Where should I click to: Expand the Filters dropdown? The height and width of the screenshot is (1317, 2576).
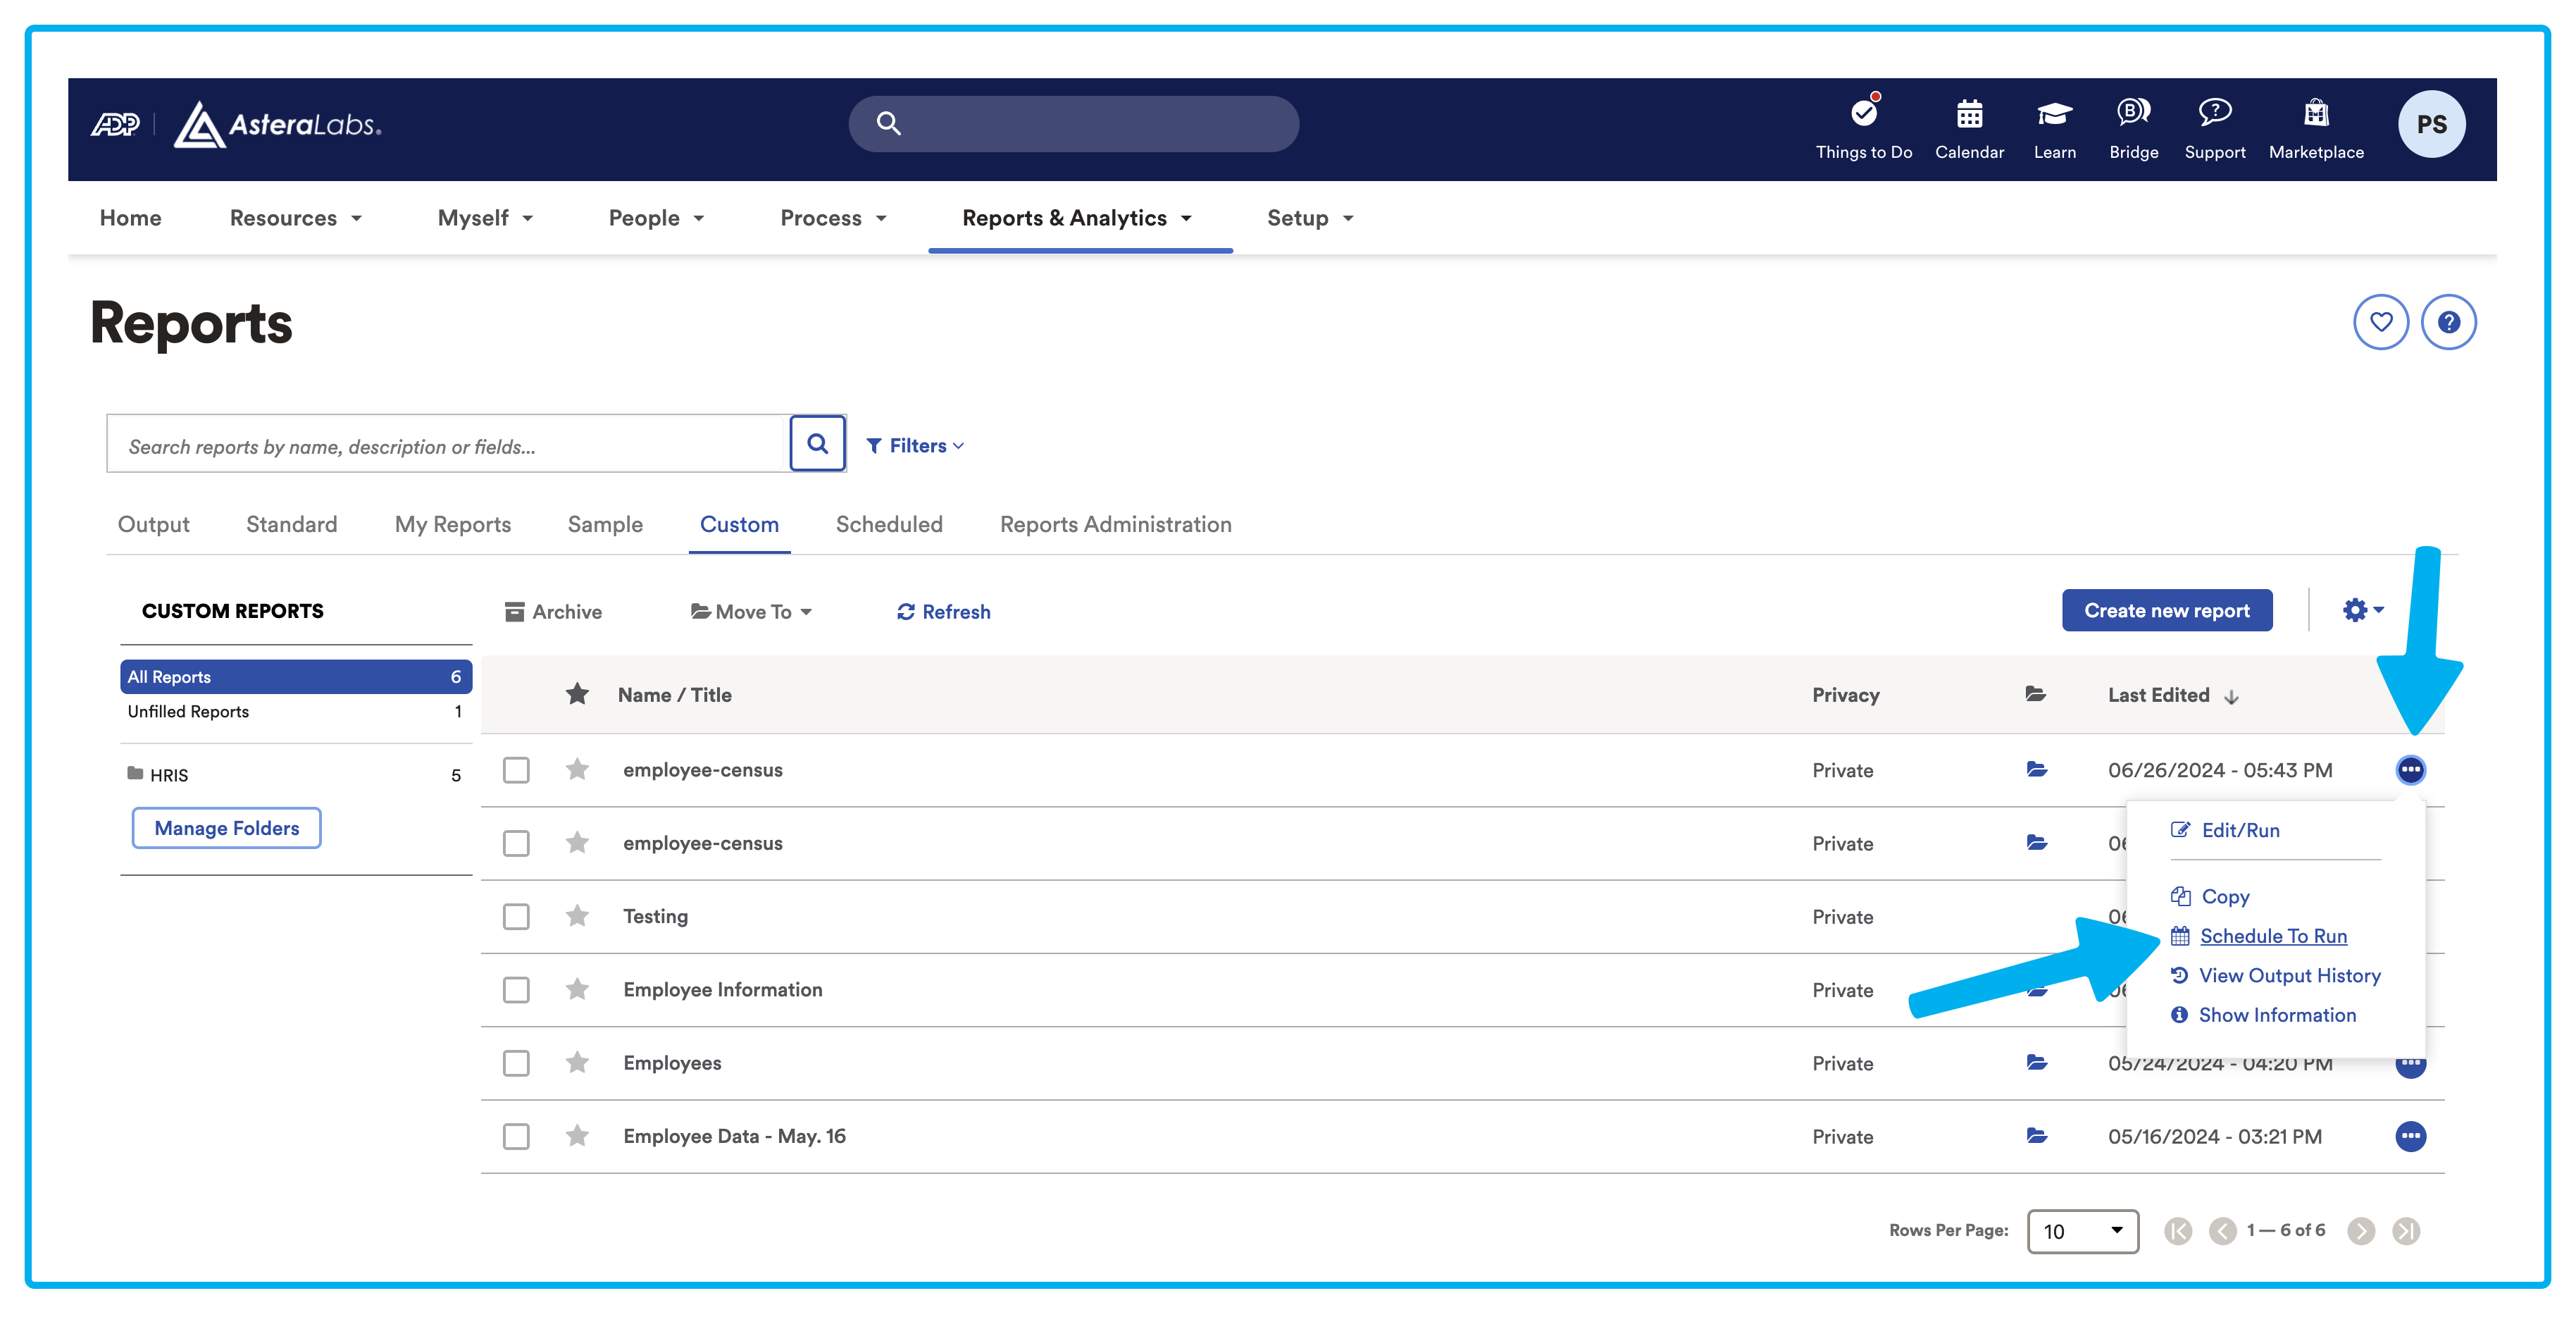click(x=915, y=446)
